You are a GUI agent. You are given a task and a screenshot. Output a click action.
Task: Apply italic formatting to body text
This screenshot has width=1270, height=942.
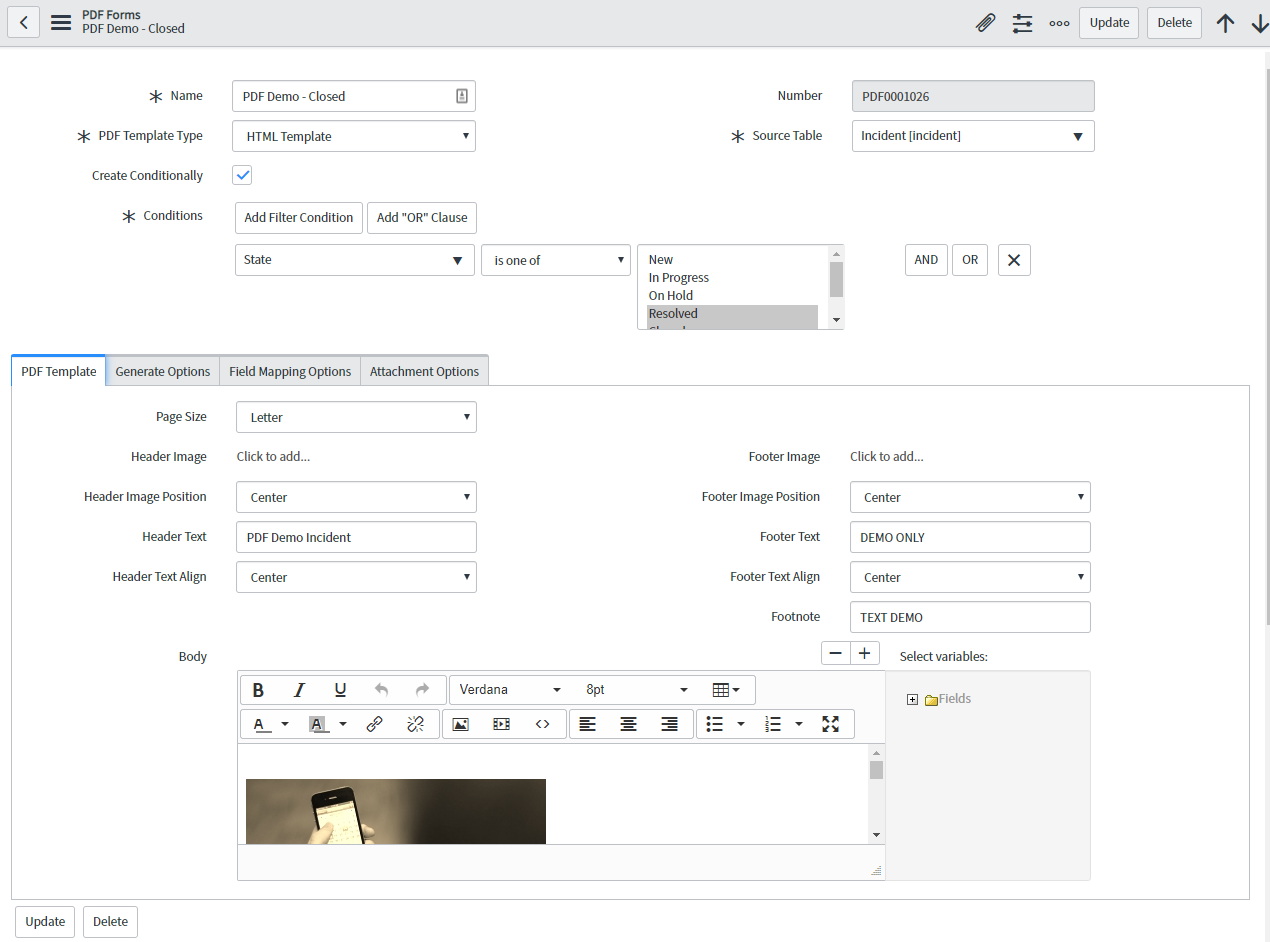[x=299, y=689]
